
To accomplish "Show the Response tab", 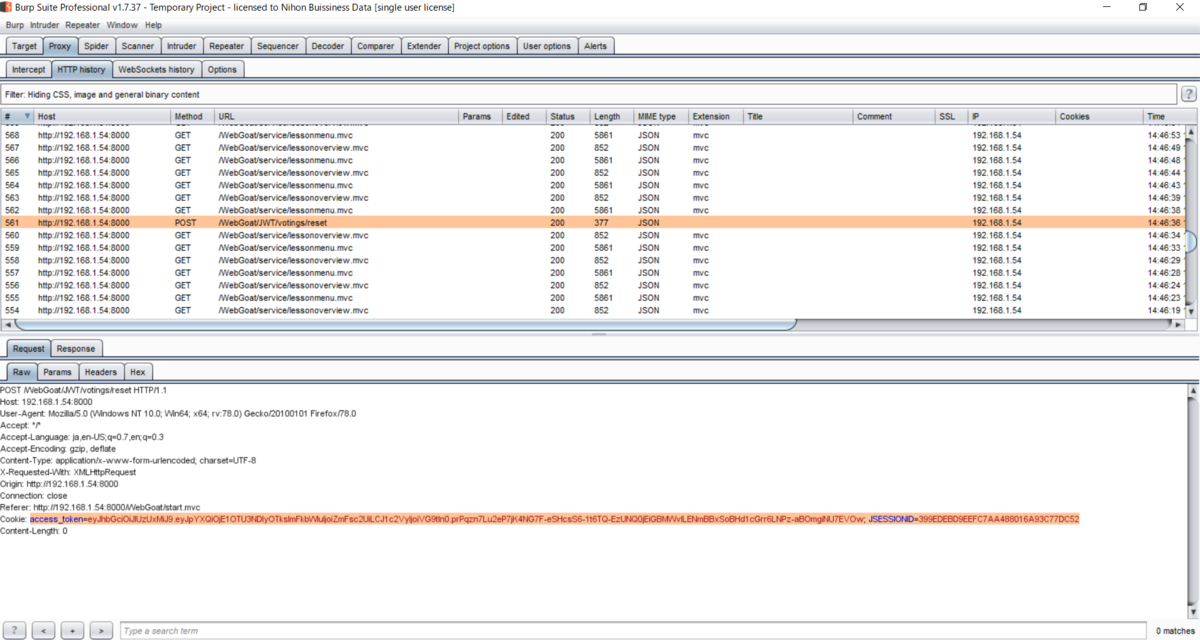I will click(x=76, y=349).
